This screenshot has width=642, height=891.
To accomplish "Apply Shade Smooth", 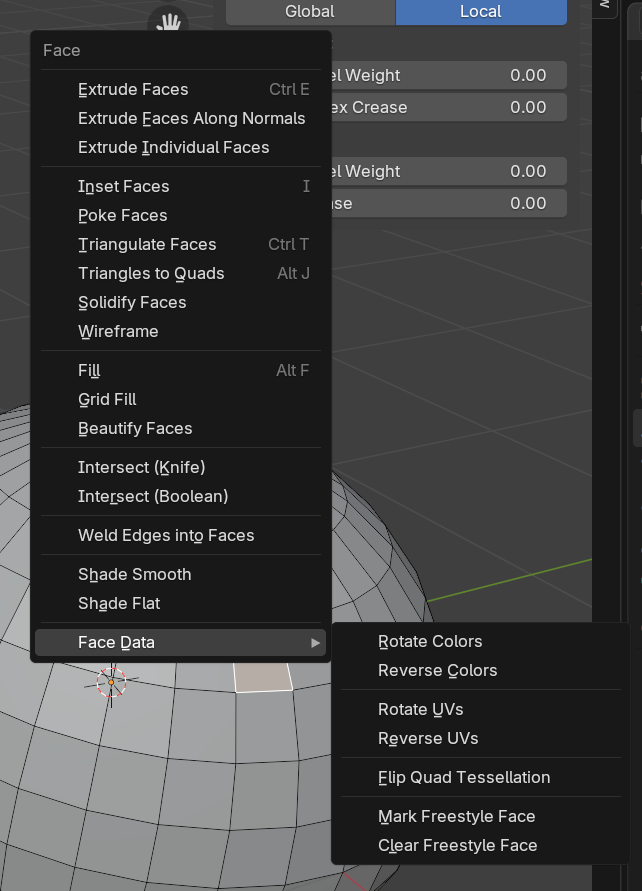I will 181,574.
